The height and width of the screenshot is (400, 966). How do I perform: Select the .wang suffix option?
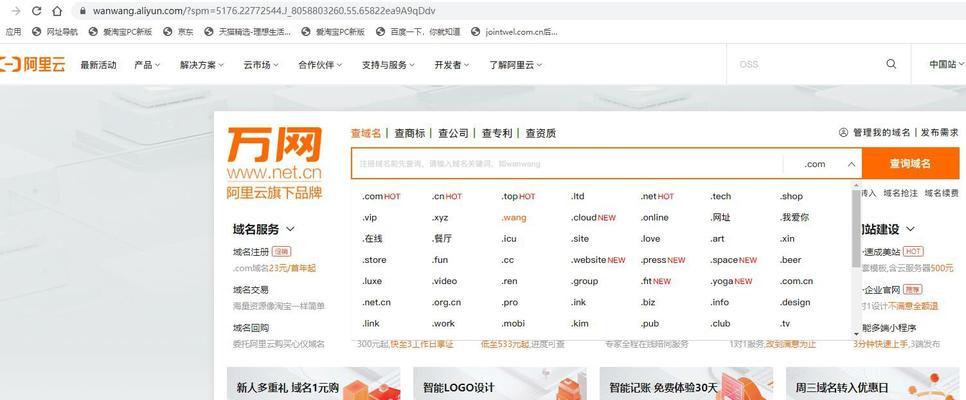pos(514,218)
